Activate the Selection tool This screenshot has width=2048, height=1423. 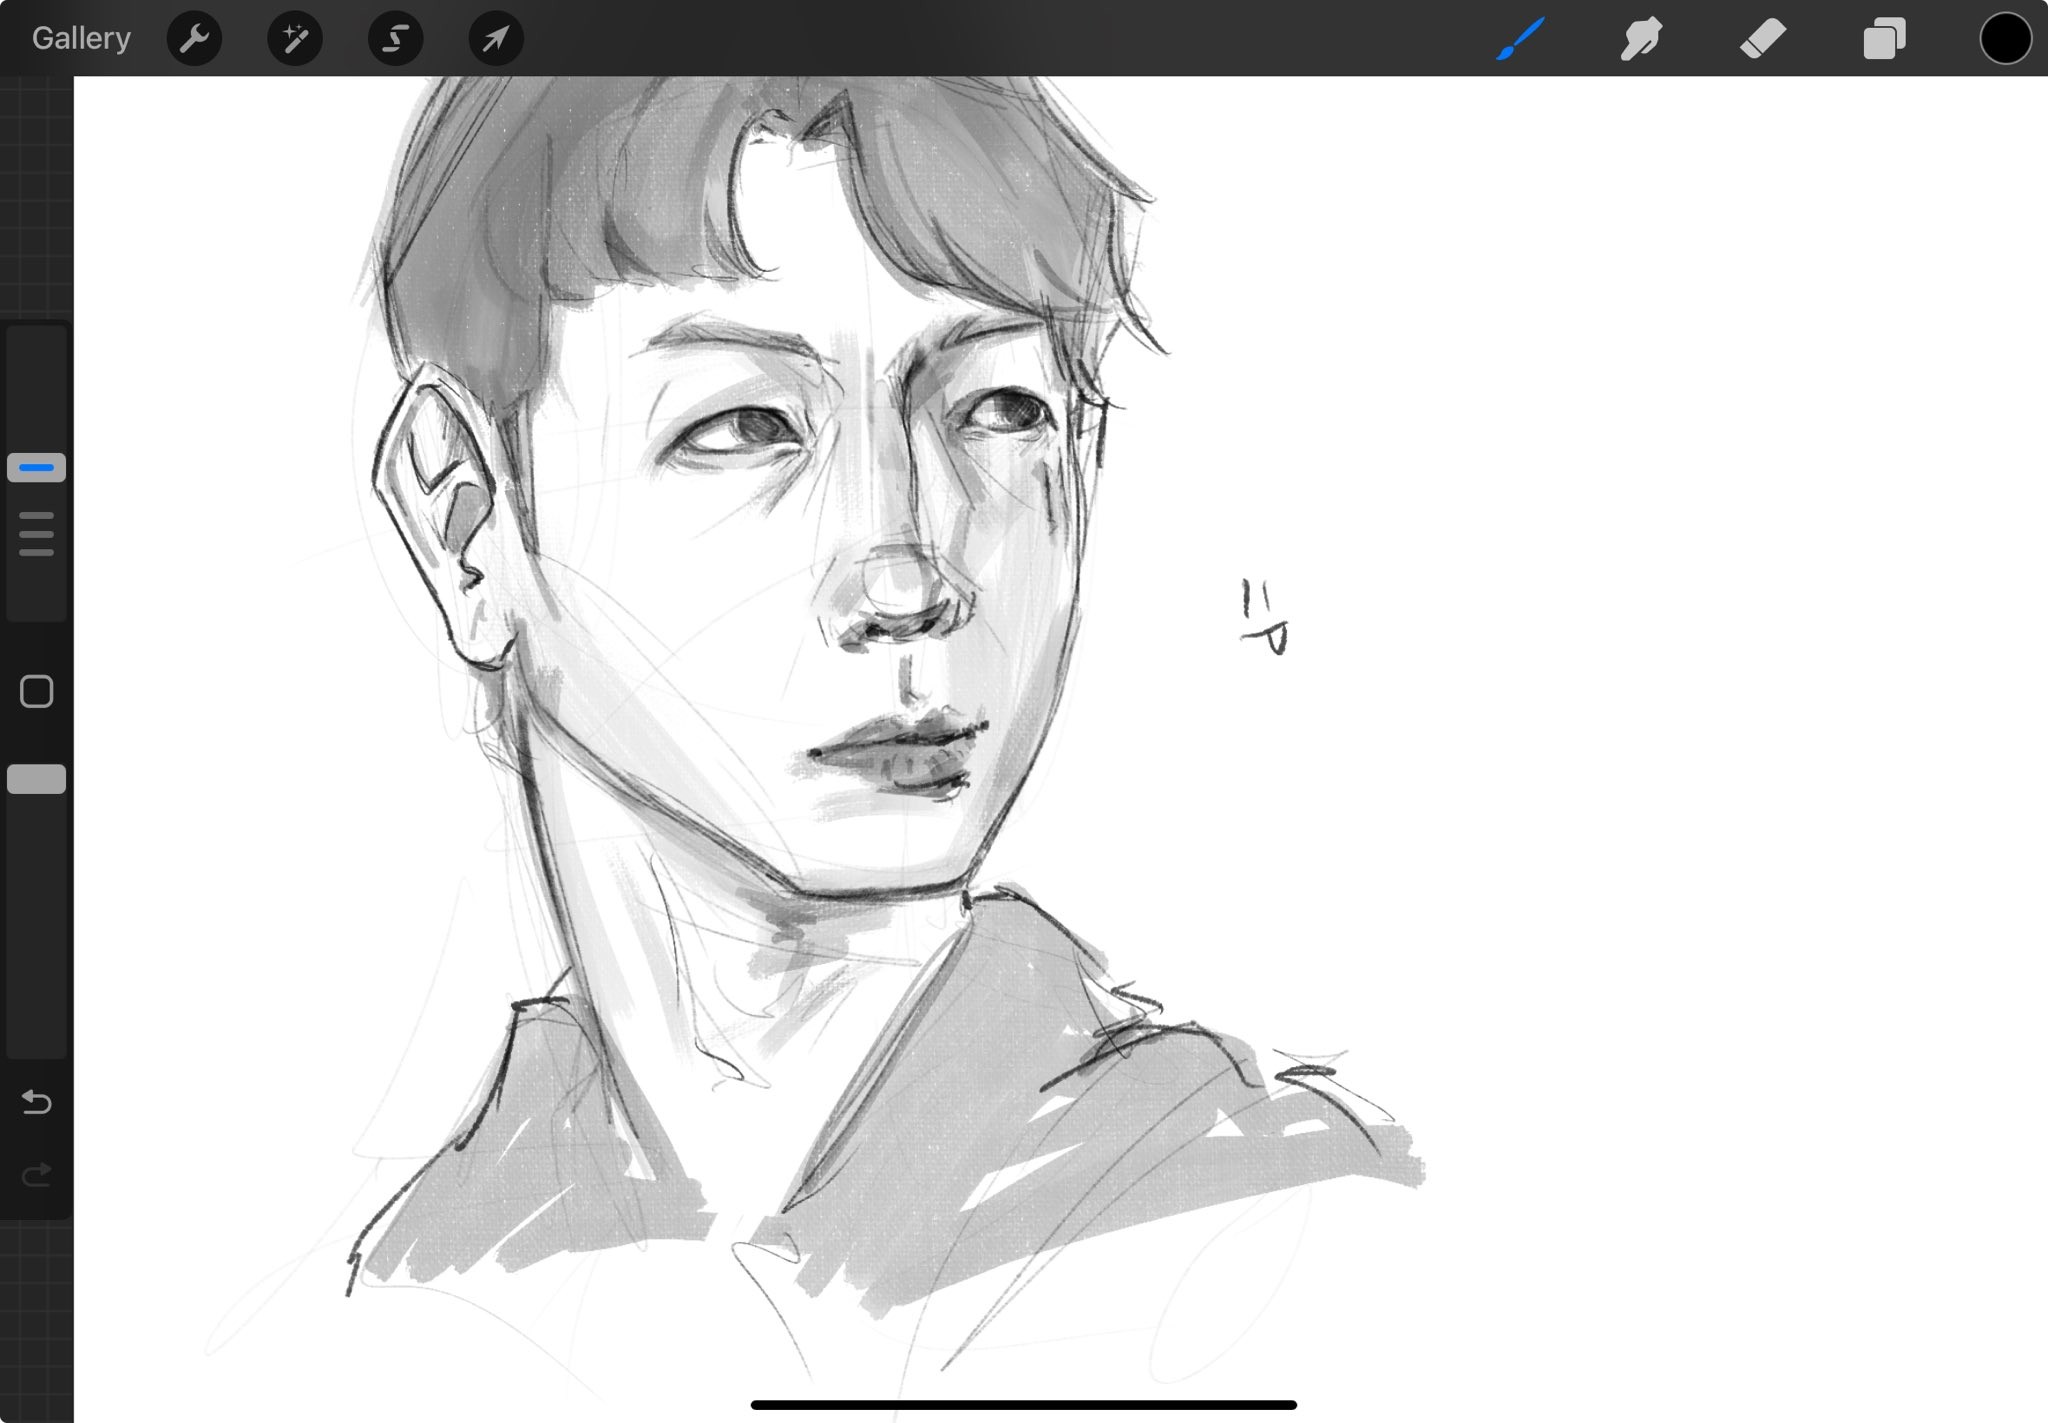coord(395,39)
